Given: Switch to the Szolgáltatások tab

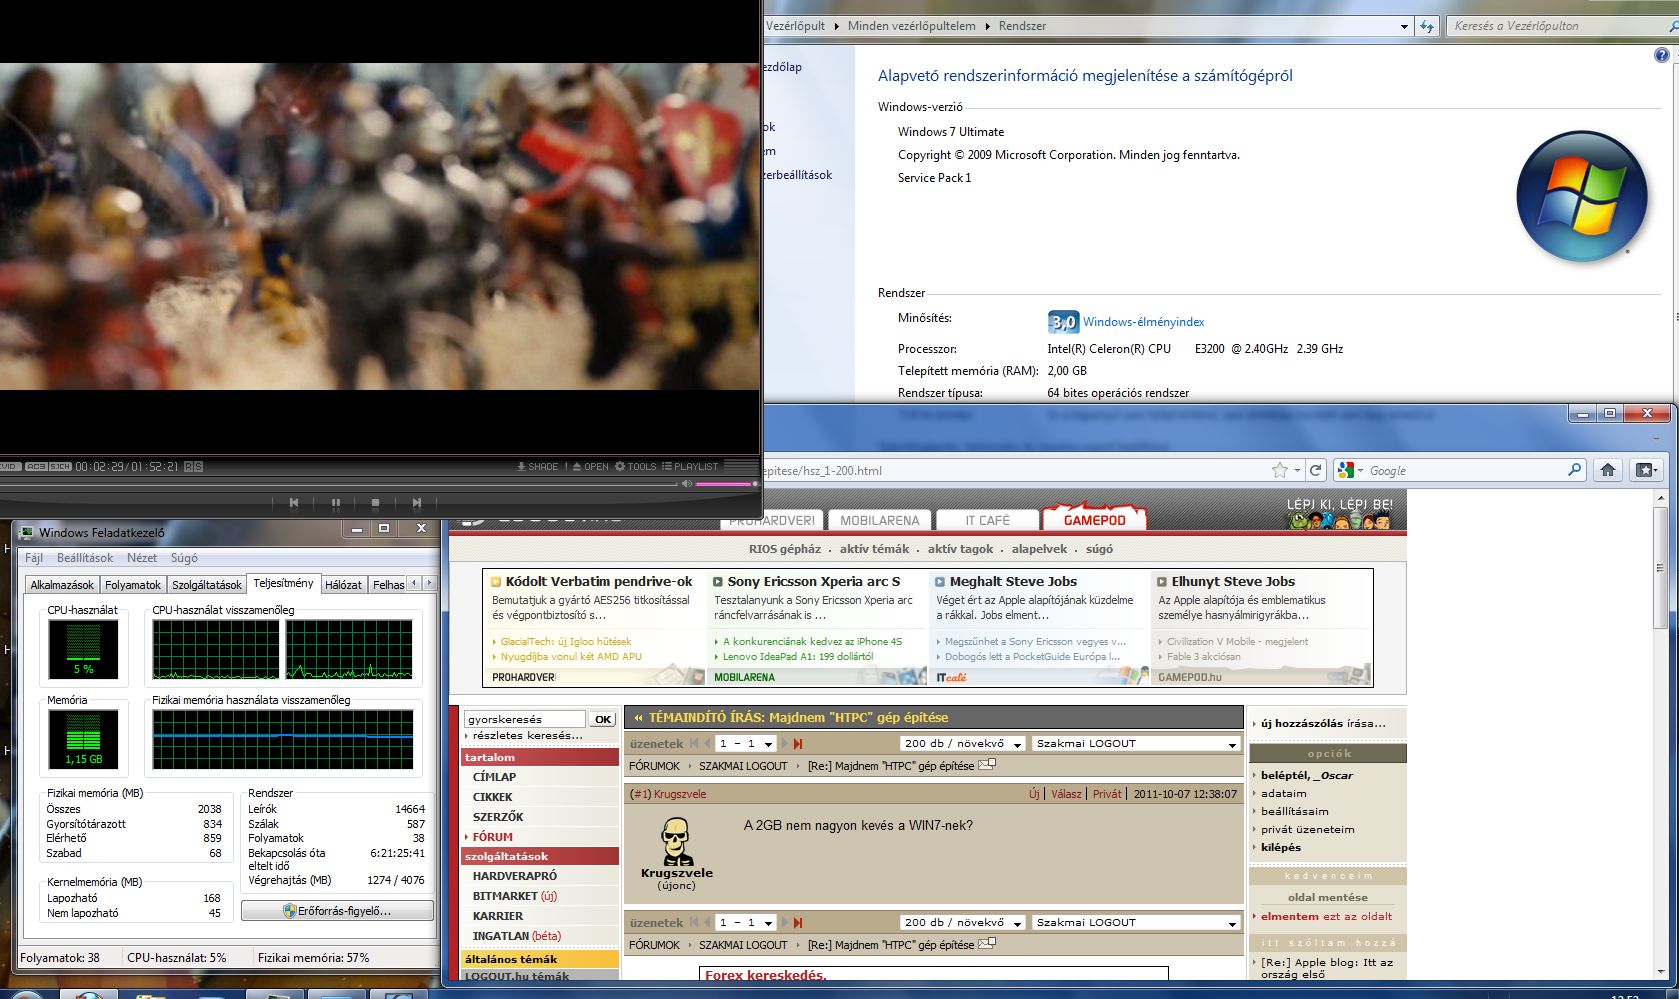Looking at the screenshot, I should [x=207, y=585].
